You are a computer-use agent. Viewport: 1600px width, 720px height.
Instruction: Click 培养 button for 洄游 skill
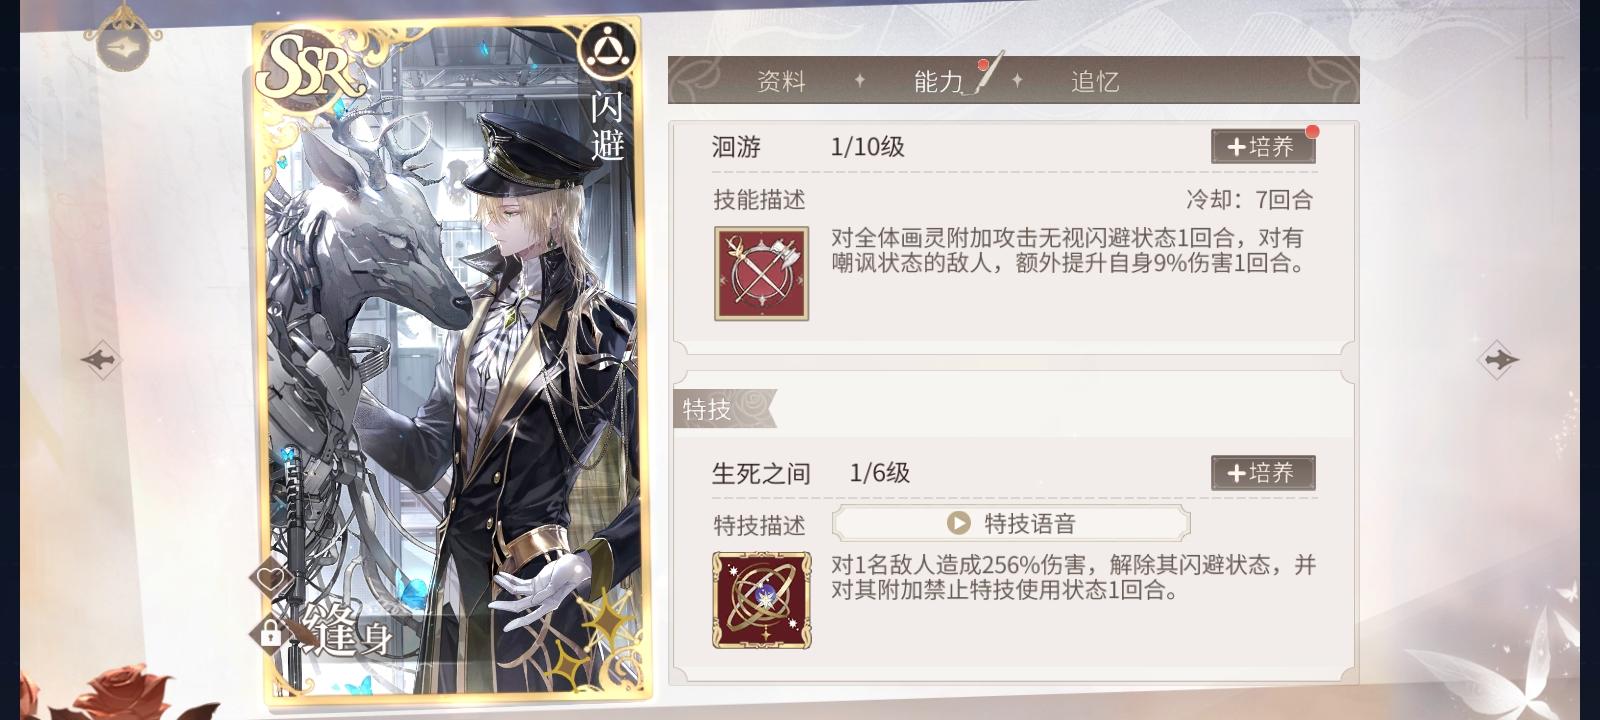pyautogui.click(x=1263, y=147)
